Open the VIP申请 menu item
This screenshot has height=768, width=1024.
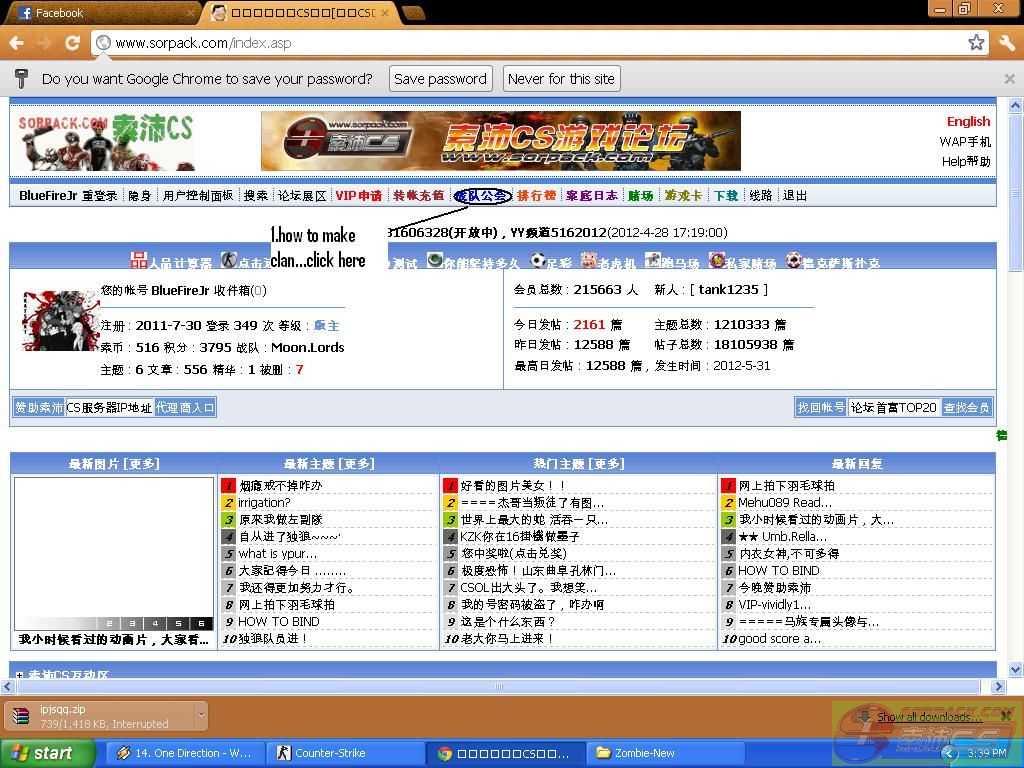(358, 196)
